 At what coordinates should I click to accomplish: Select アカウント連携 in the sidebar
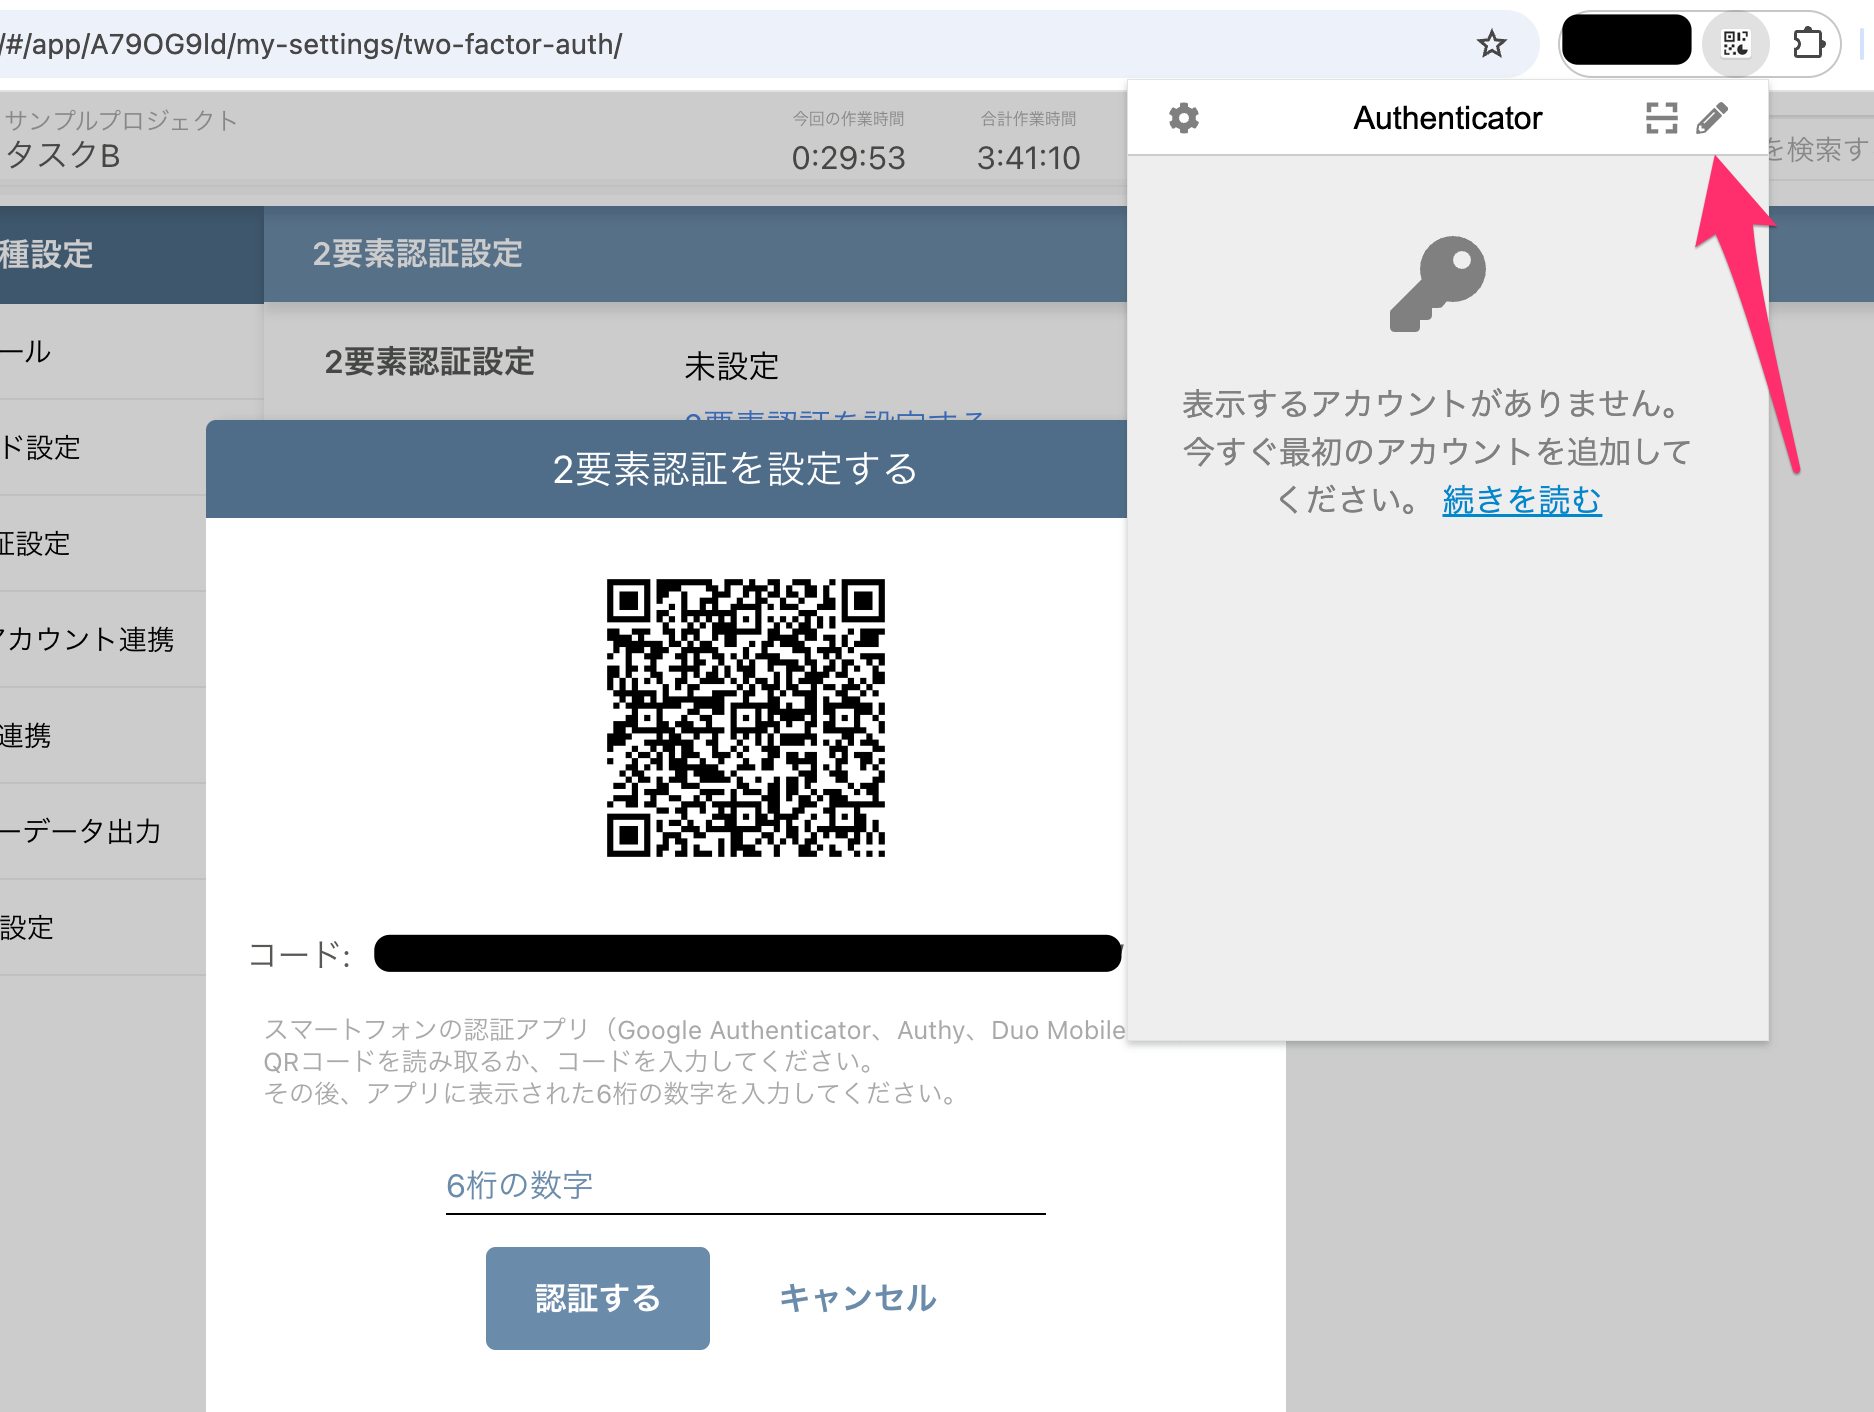[x=90, y=639]
